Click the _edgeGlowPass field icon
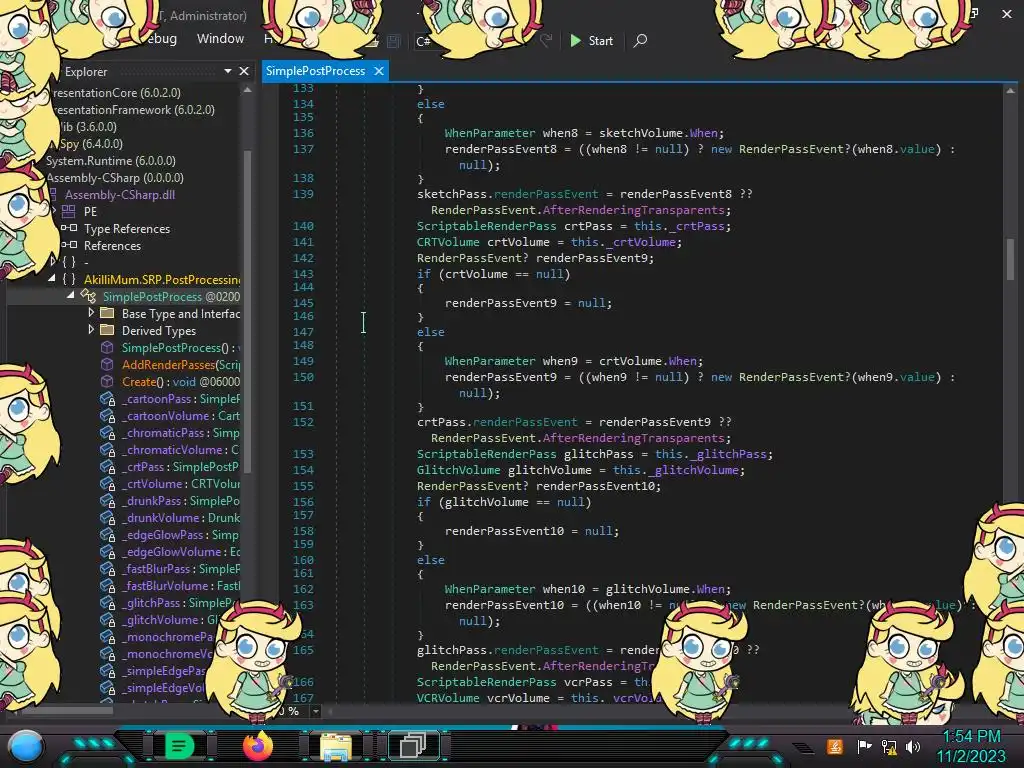This screenshot has width=1024, height=768. (107, 534)
